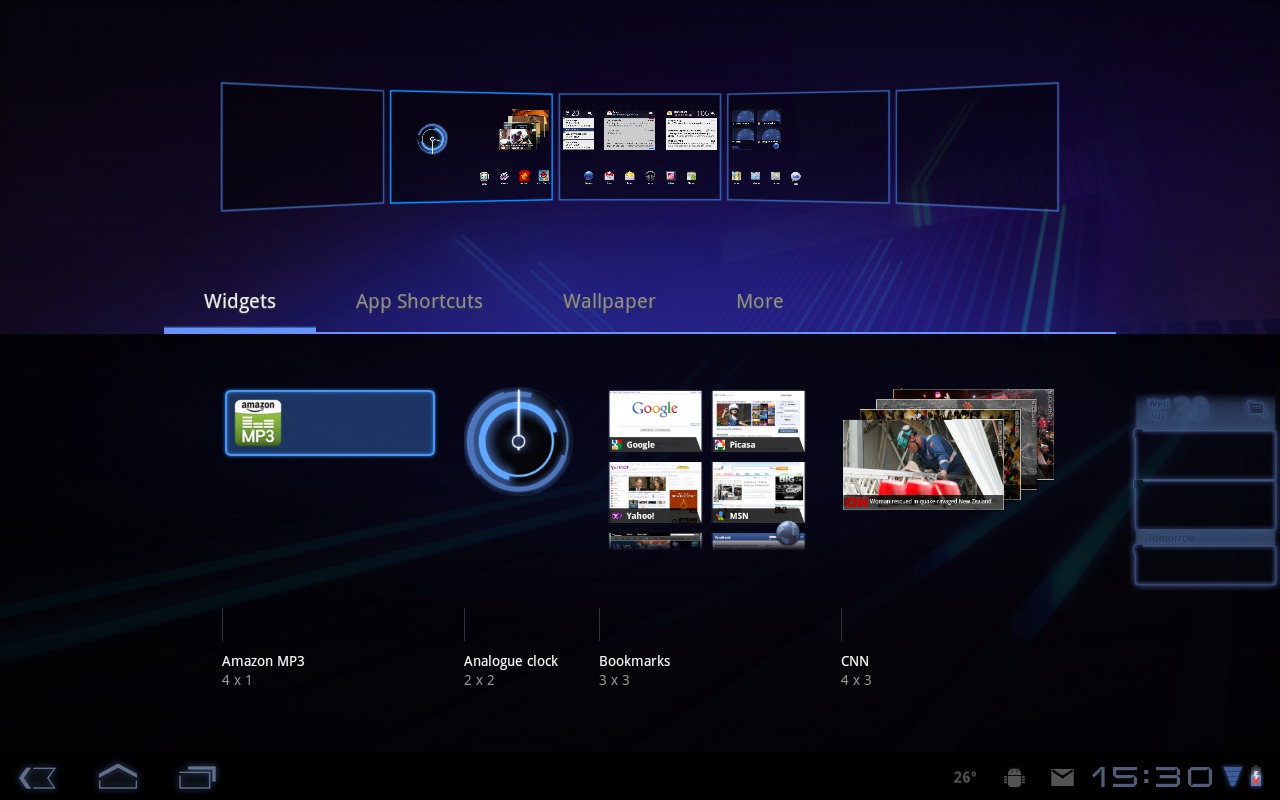Viewport: 1280px width, 800px height.
Task: Show the More tab
Action: (760, 301)
